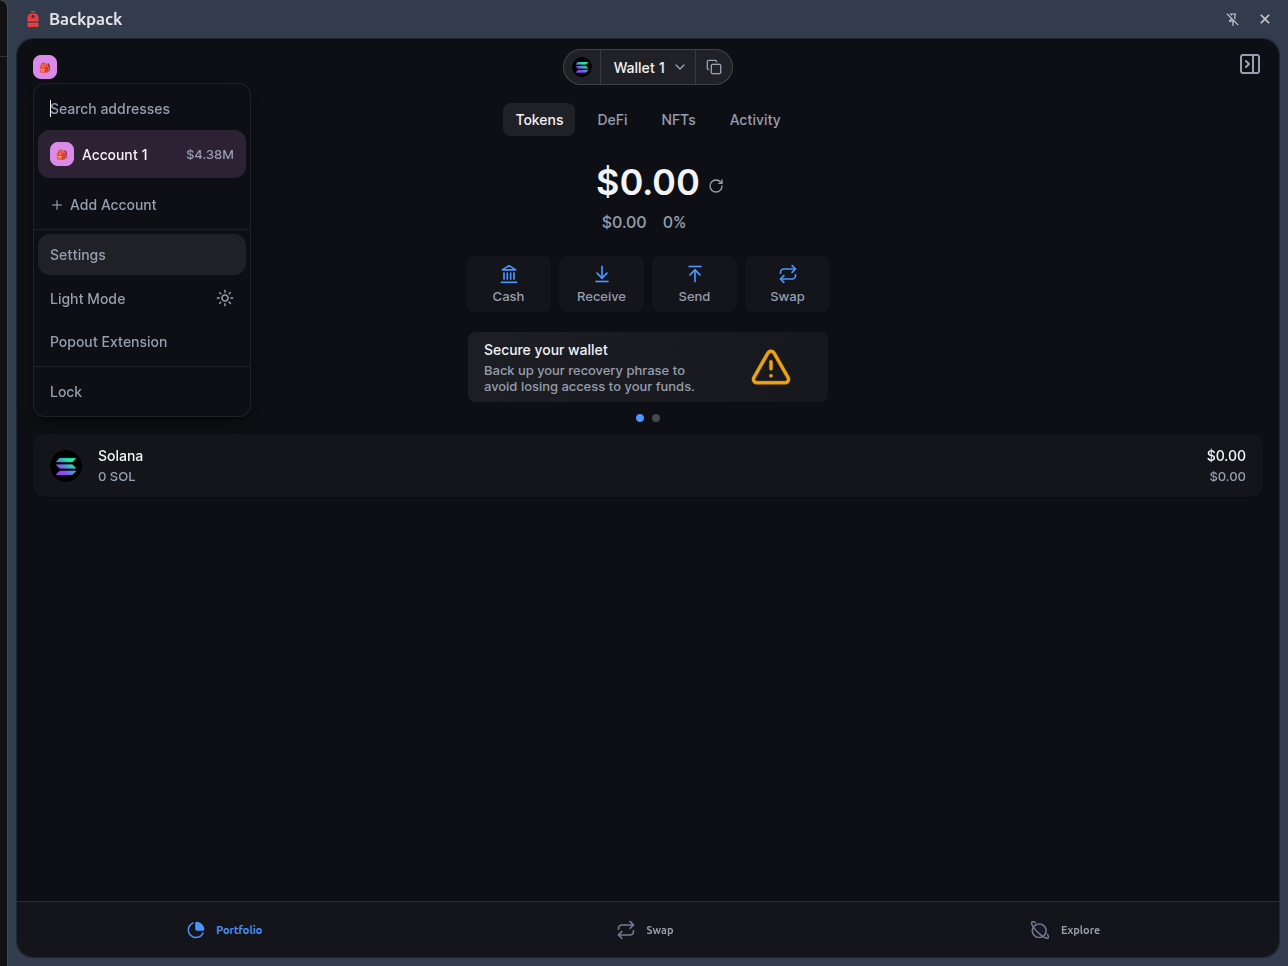This screenshot has height=966, width=1288.
Task: Switch to the NFTs tab
Action: click(678, 120)
